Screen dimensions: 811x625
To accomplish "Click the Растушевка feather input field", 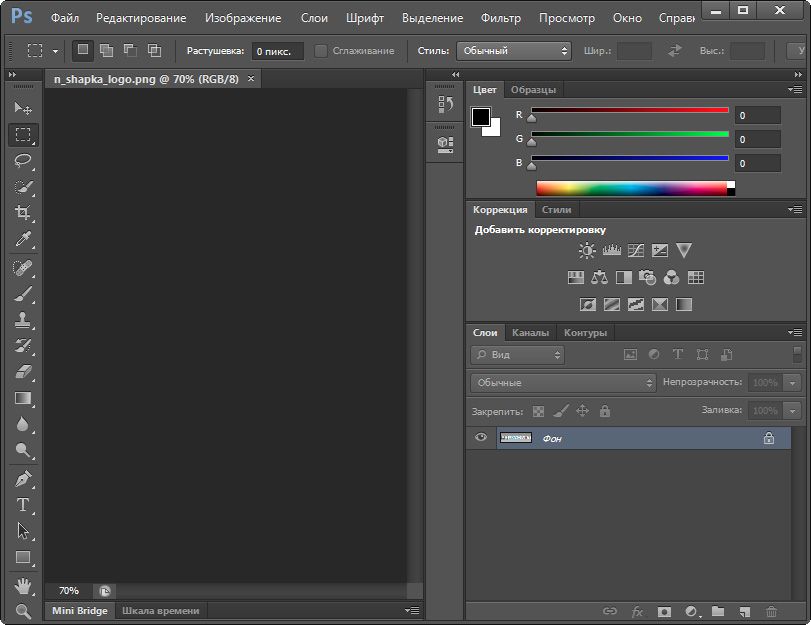I will (277, 50).
